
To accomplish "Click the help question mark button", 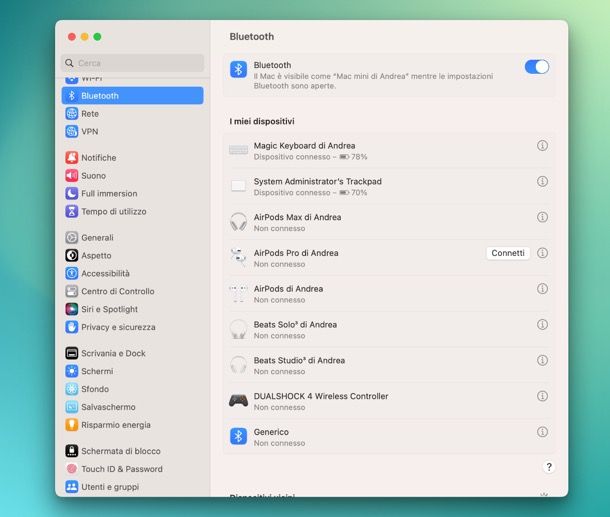I will pyautogui.click(x=549, y=467).
